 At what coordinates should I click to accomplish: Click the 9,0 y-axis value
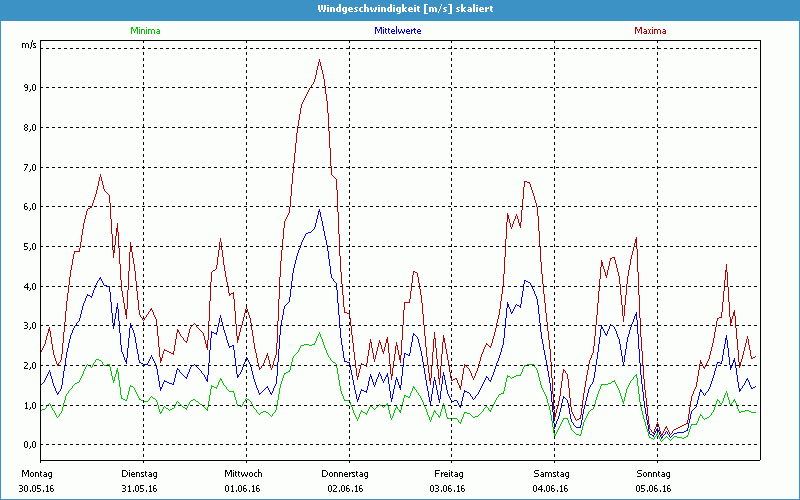[x=29, y=88]
